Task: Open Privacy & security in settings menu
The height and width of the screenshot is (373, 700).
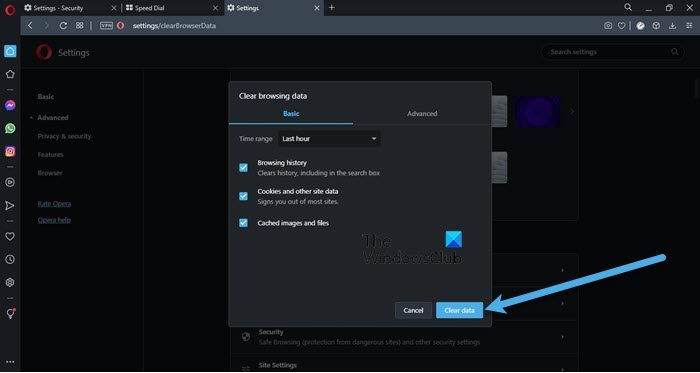Action: [x=64, y=136]
